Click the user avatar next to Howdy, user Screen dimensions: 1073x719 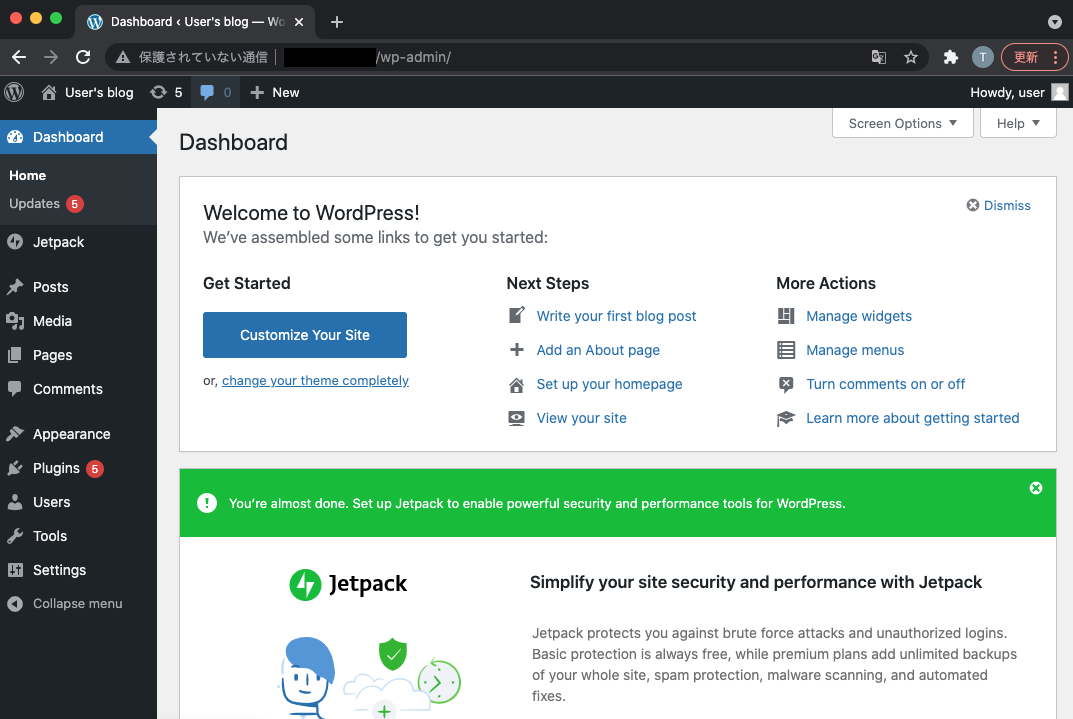(x=1059, y=92)
